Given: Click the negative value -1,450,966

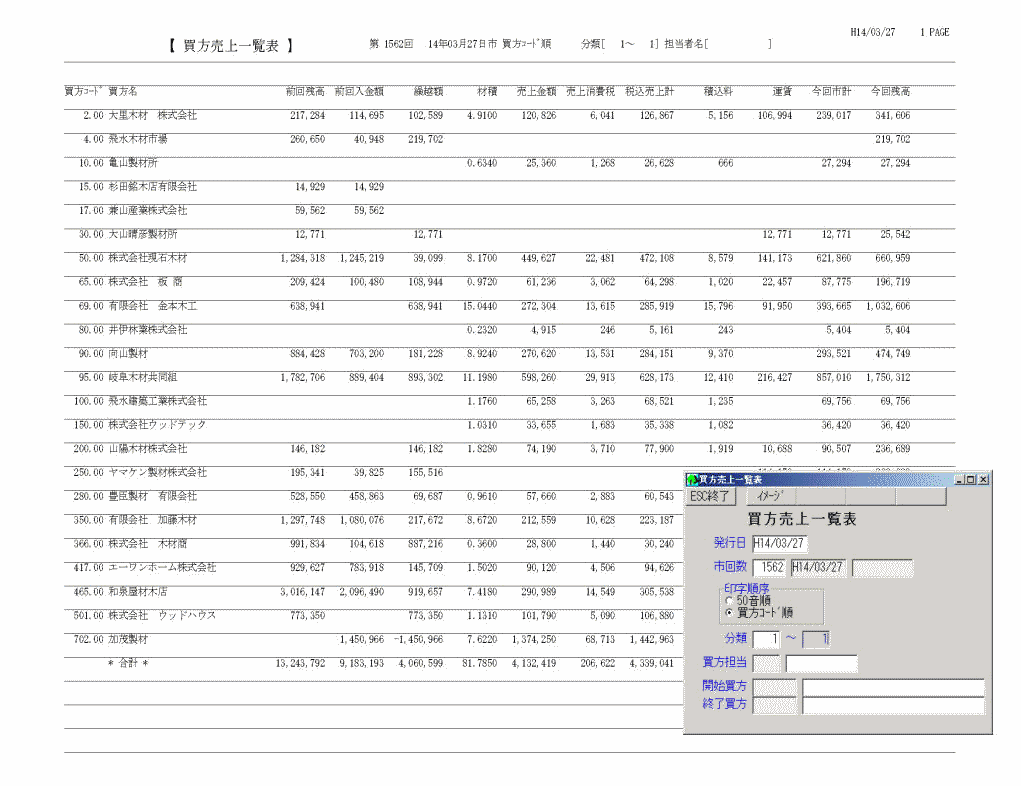Looking at the screenshot, I should click(x=418, y=639).
